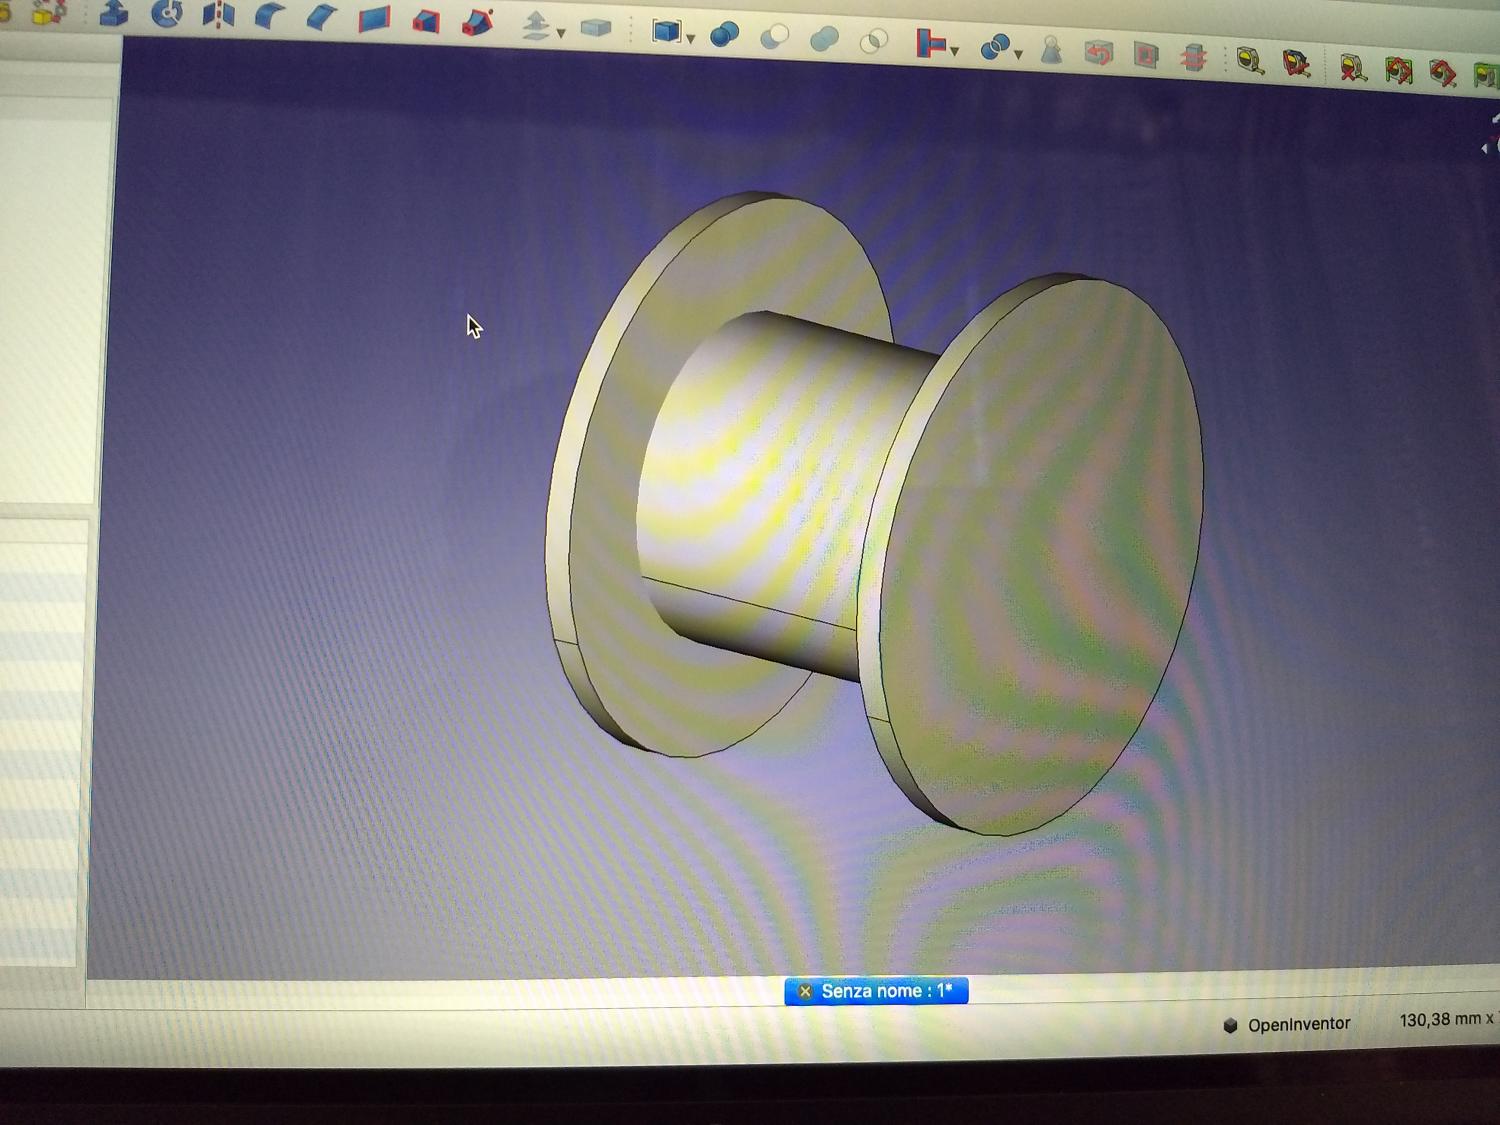Click the Sweep tool icon
This screenshot has height=1125, width=1500.
coord(478,22)
